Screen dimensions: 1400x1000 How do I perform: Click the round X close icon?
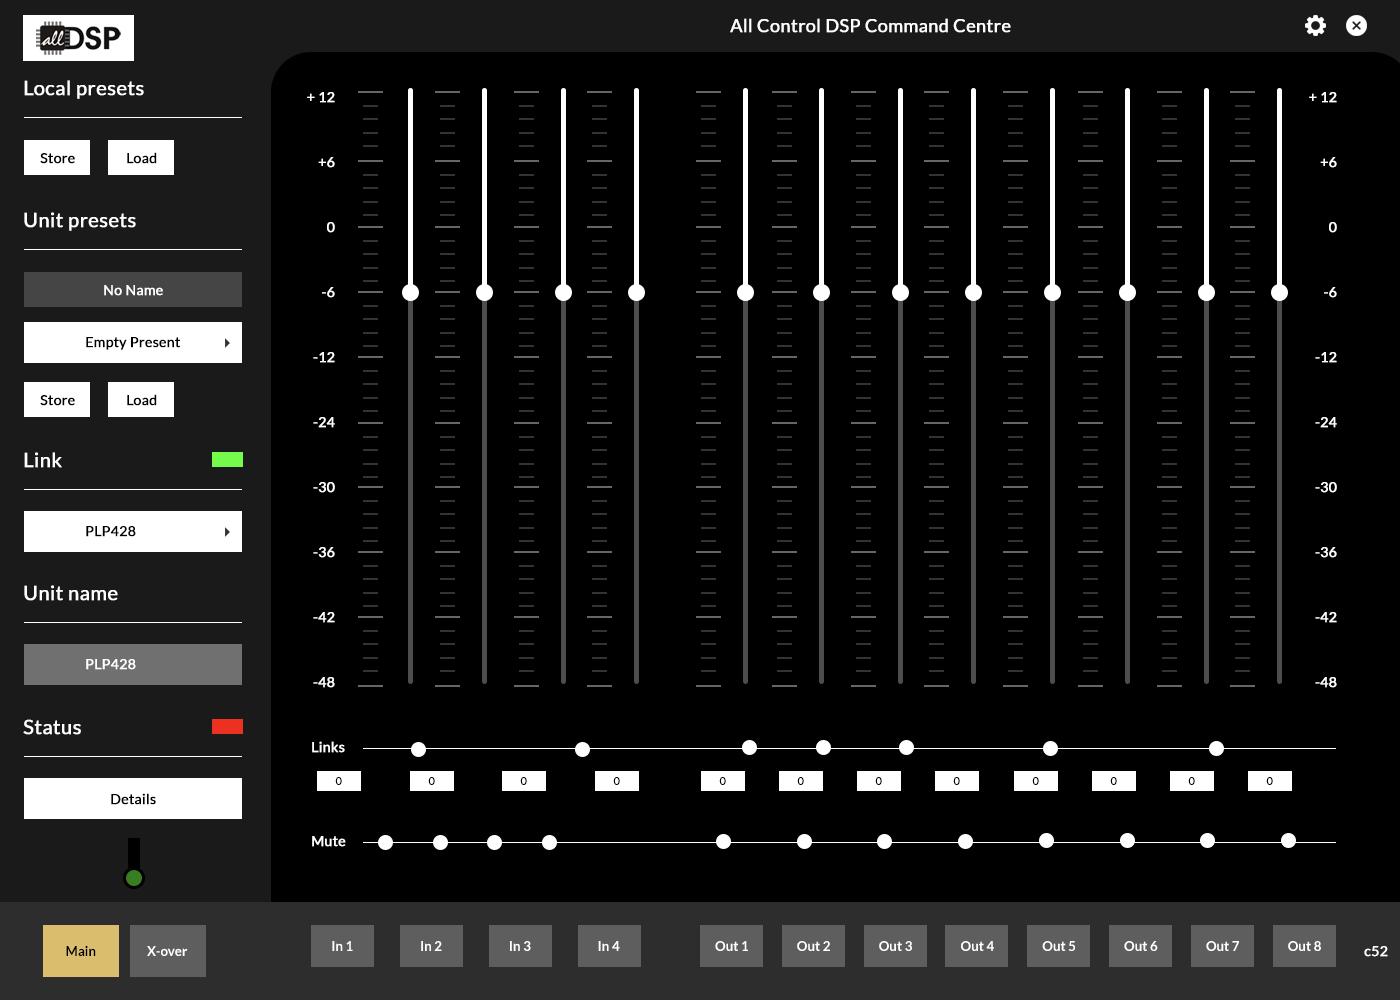click(1356, 26)
